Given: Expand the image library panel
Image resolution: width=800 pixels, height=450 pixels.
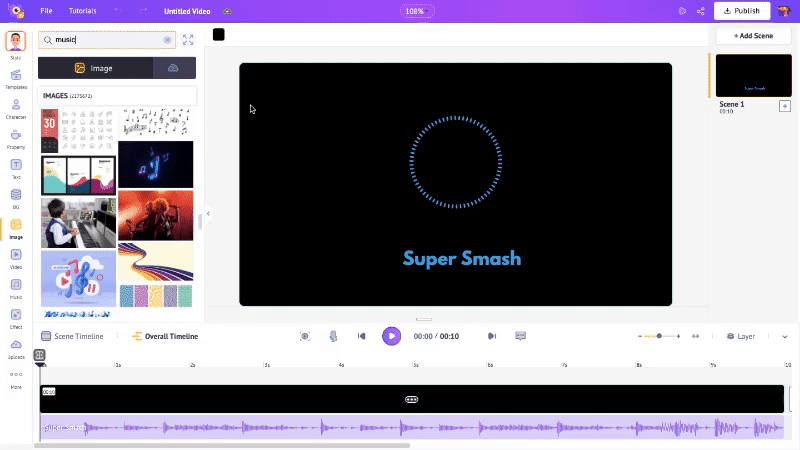Looking at the screenshot, I should 188,40.
